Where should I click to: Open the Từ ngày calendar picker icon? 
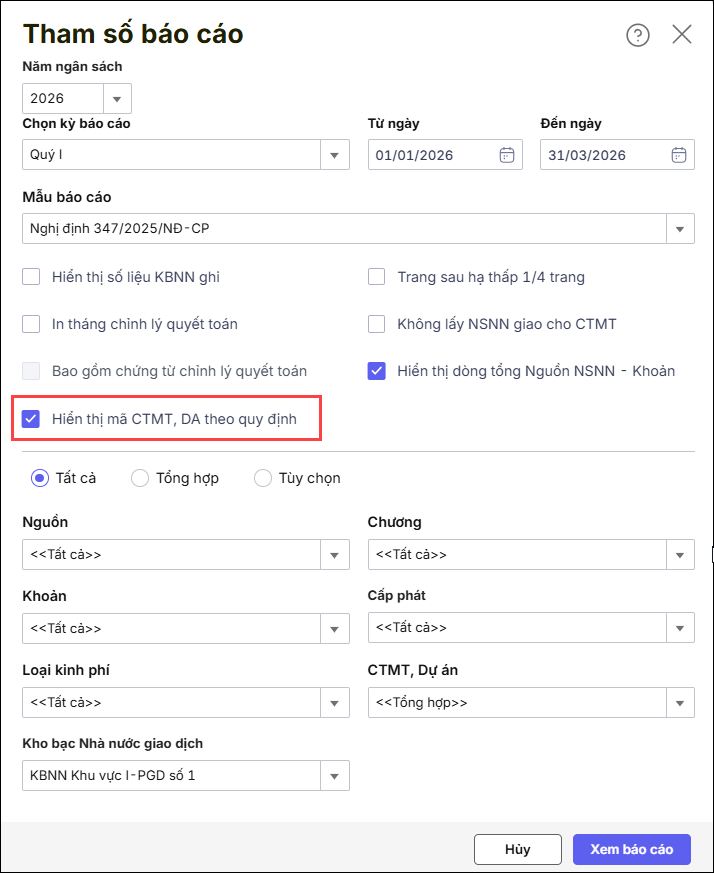(x=507, y=155)
